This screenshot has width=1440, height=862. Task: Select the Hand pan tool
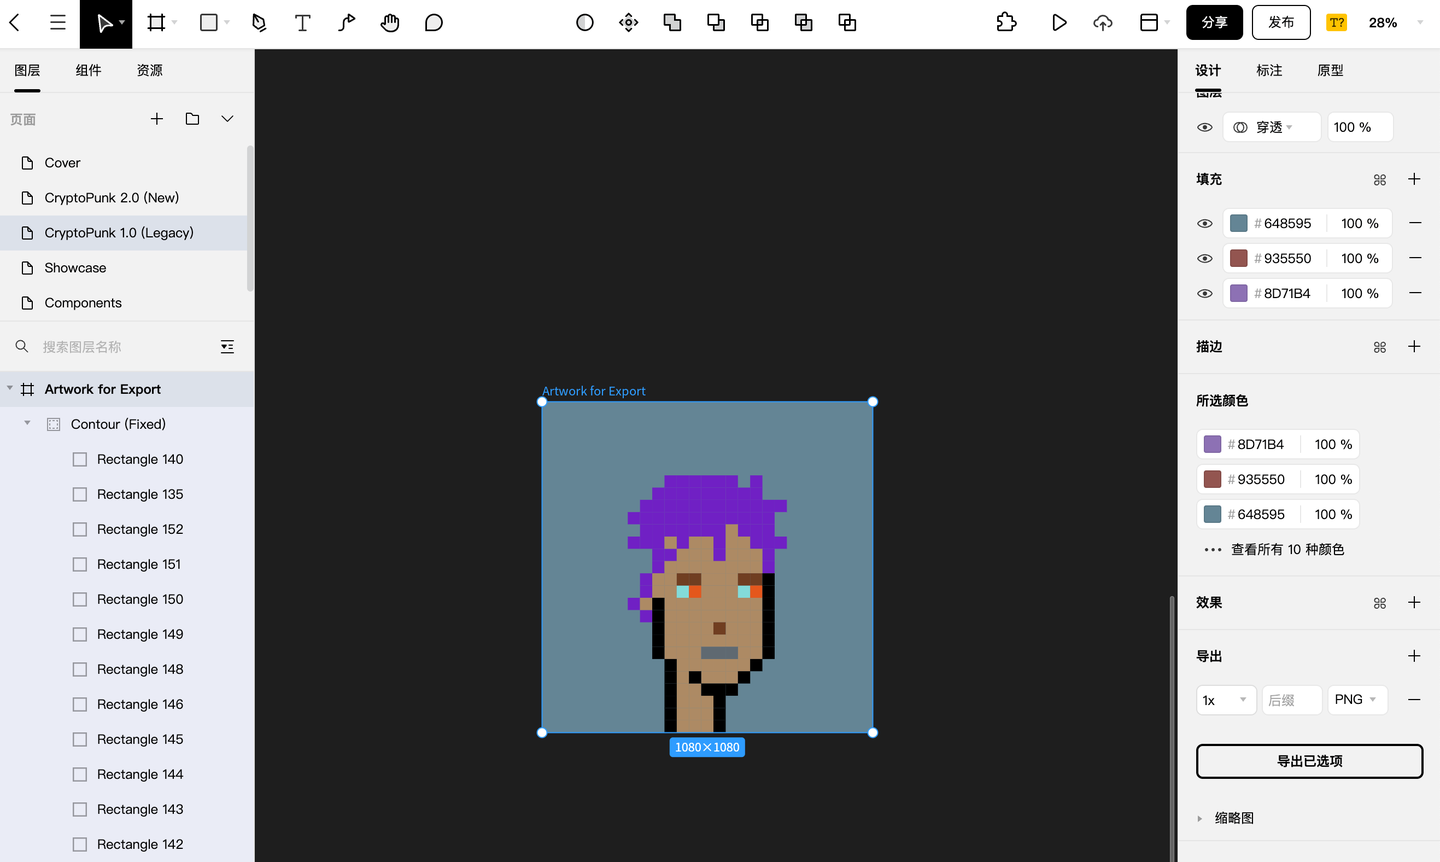pyautogui.click(x=390, y=22)
